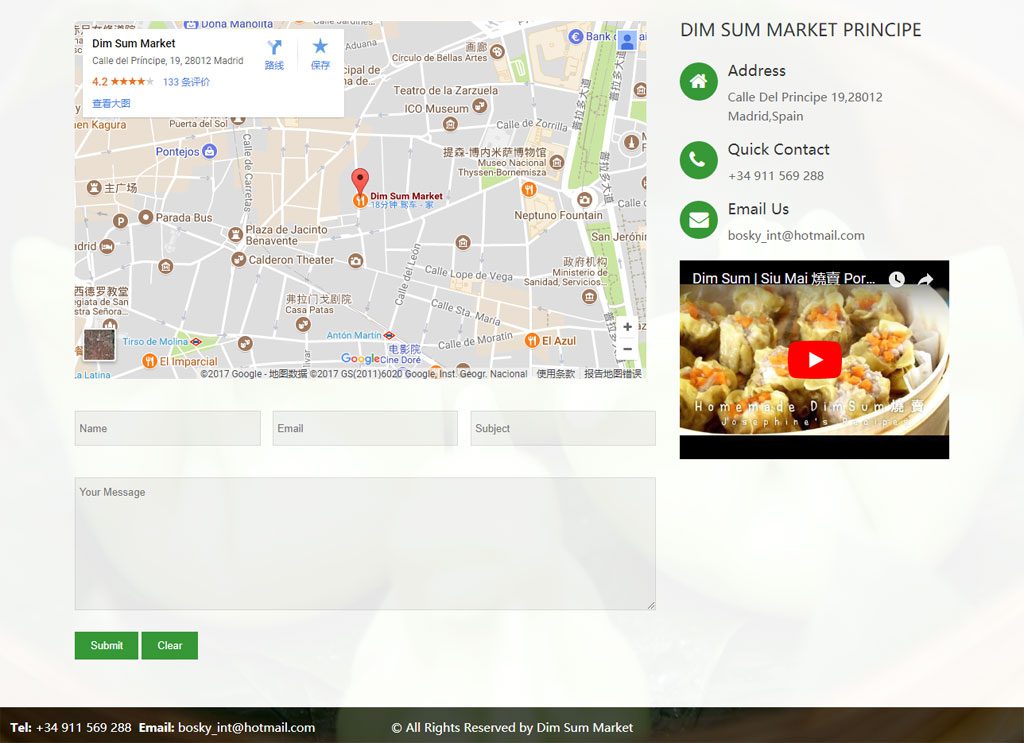Click the All Rights Reserved footer text

click(x=512, y=727)
